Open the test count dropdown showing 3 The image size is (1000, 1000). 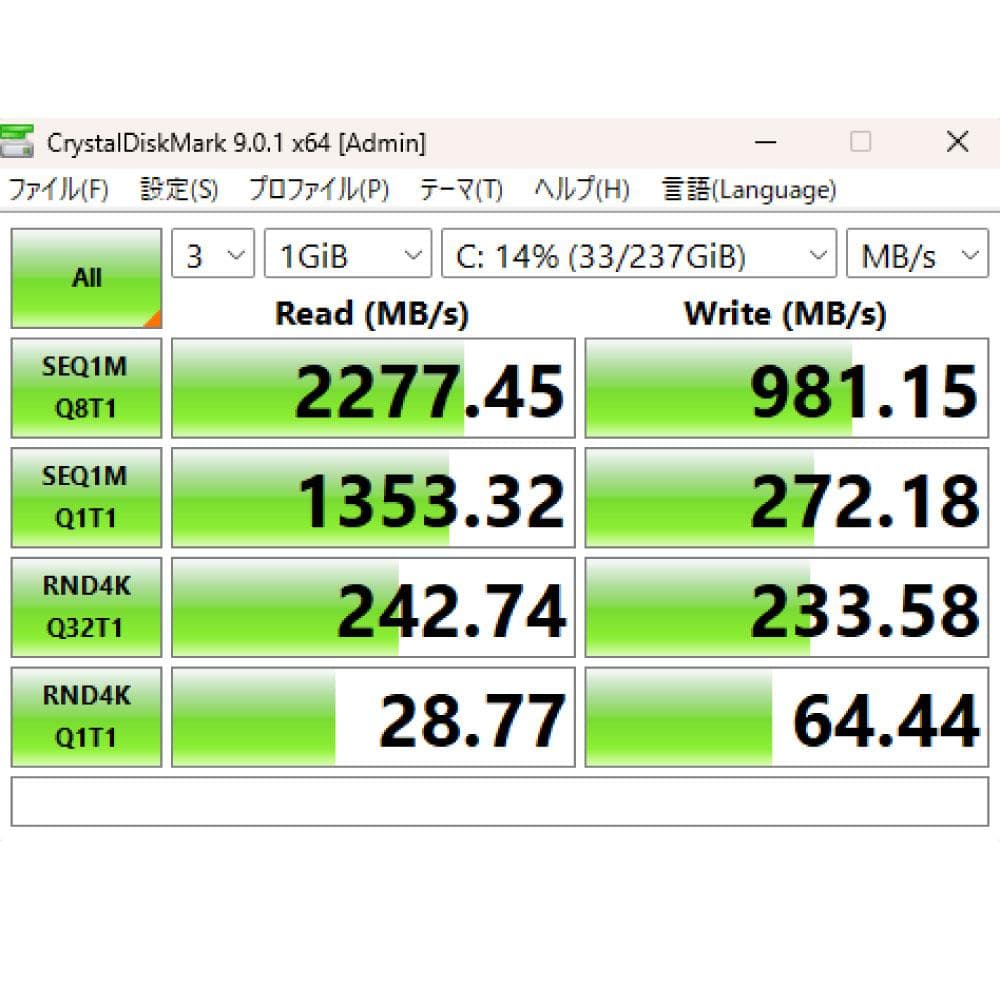point(212,254)
